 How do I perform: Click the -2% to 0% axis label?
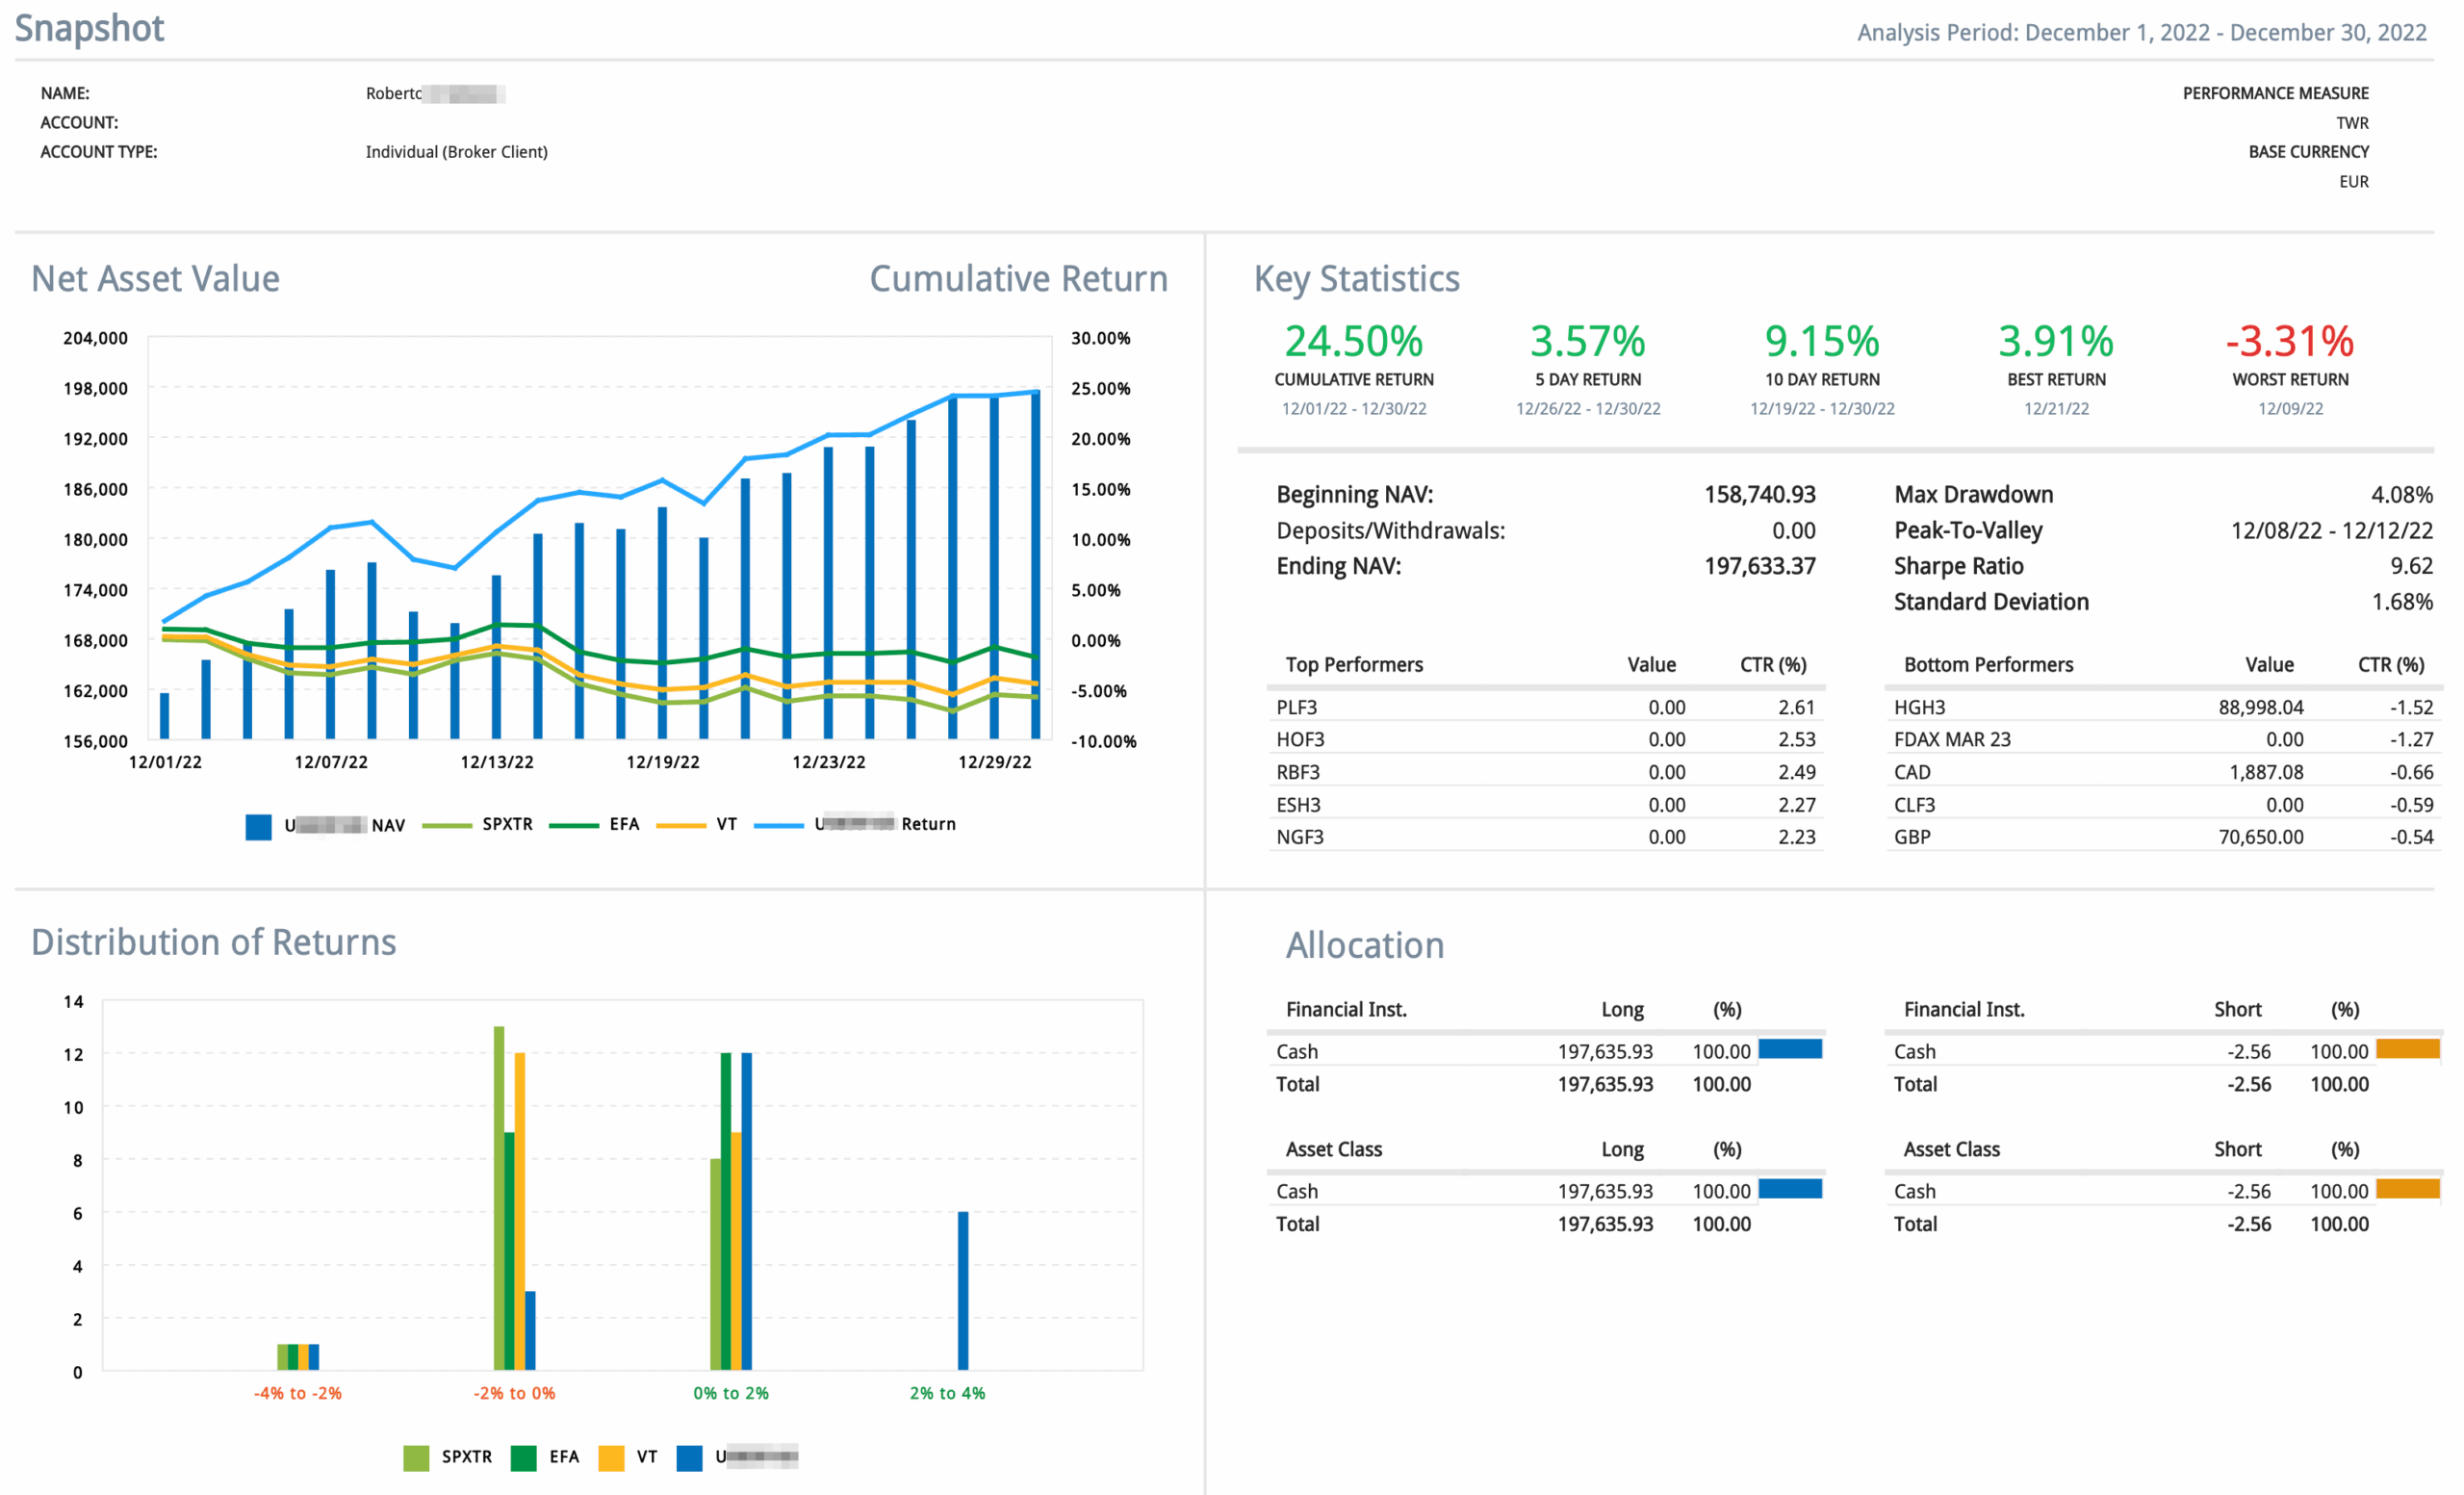[x=514, y=1393]
